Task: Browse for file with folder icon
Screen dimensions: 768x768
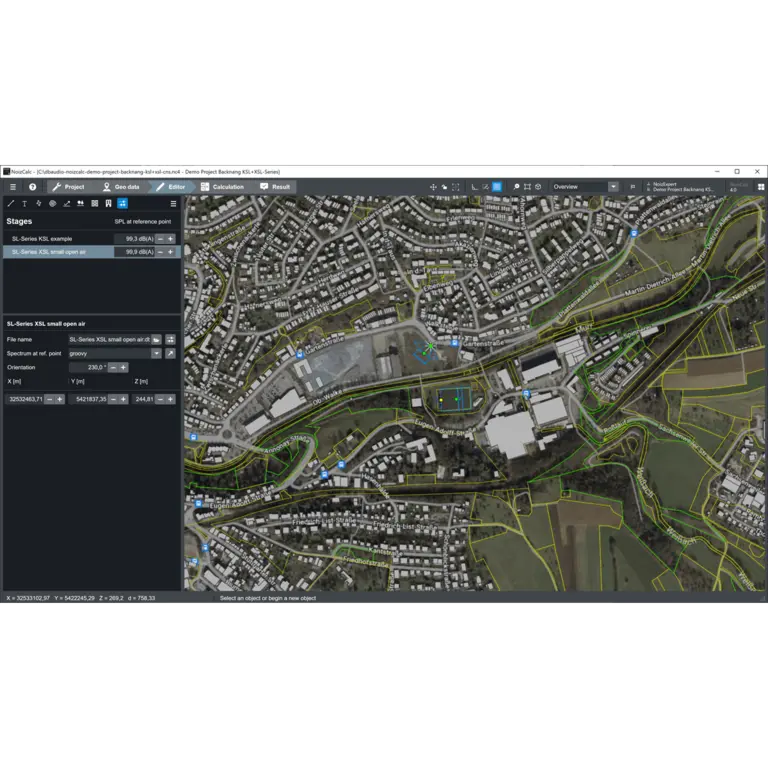Action: (x=156, y=339)
